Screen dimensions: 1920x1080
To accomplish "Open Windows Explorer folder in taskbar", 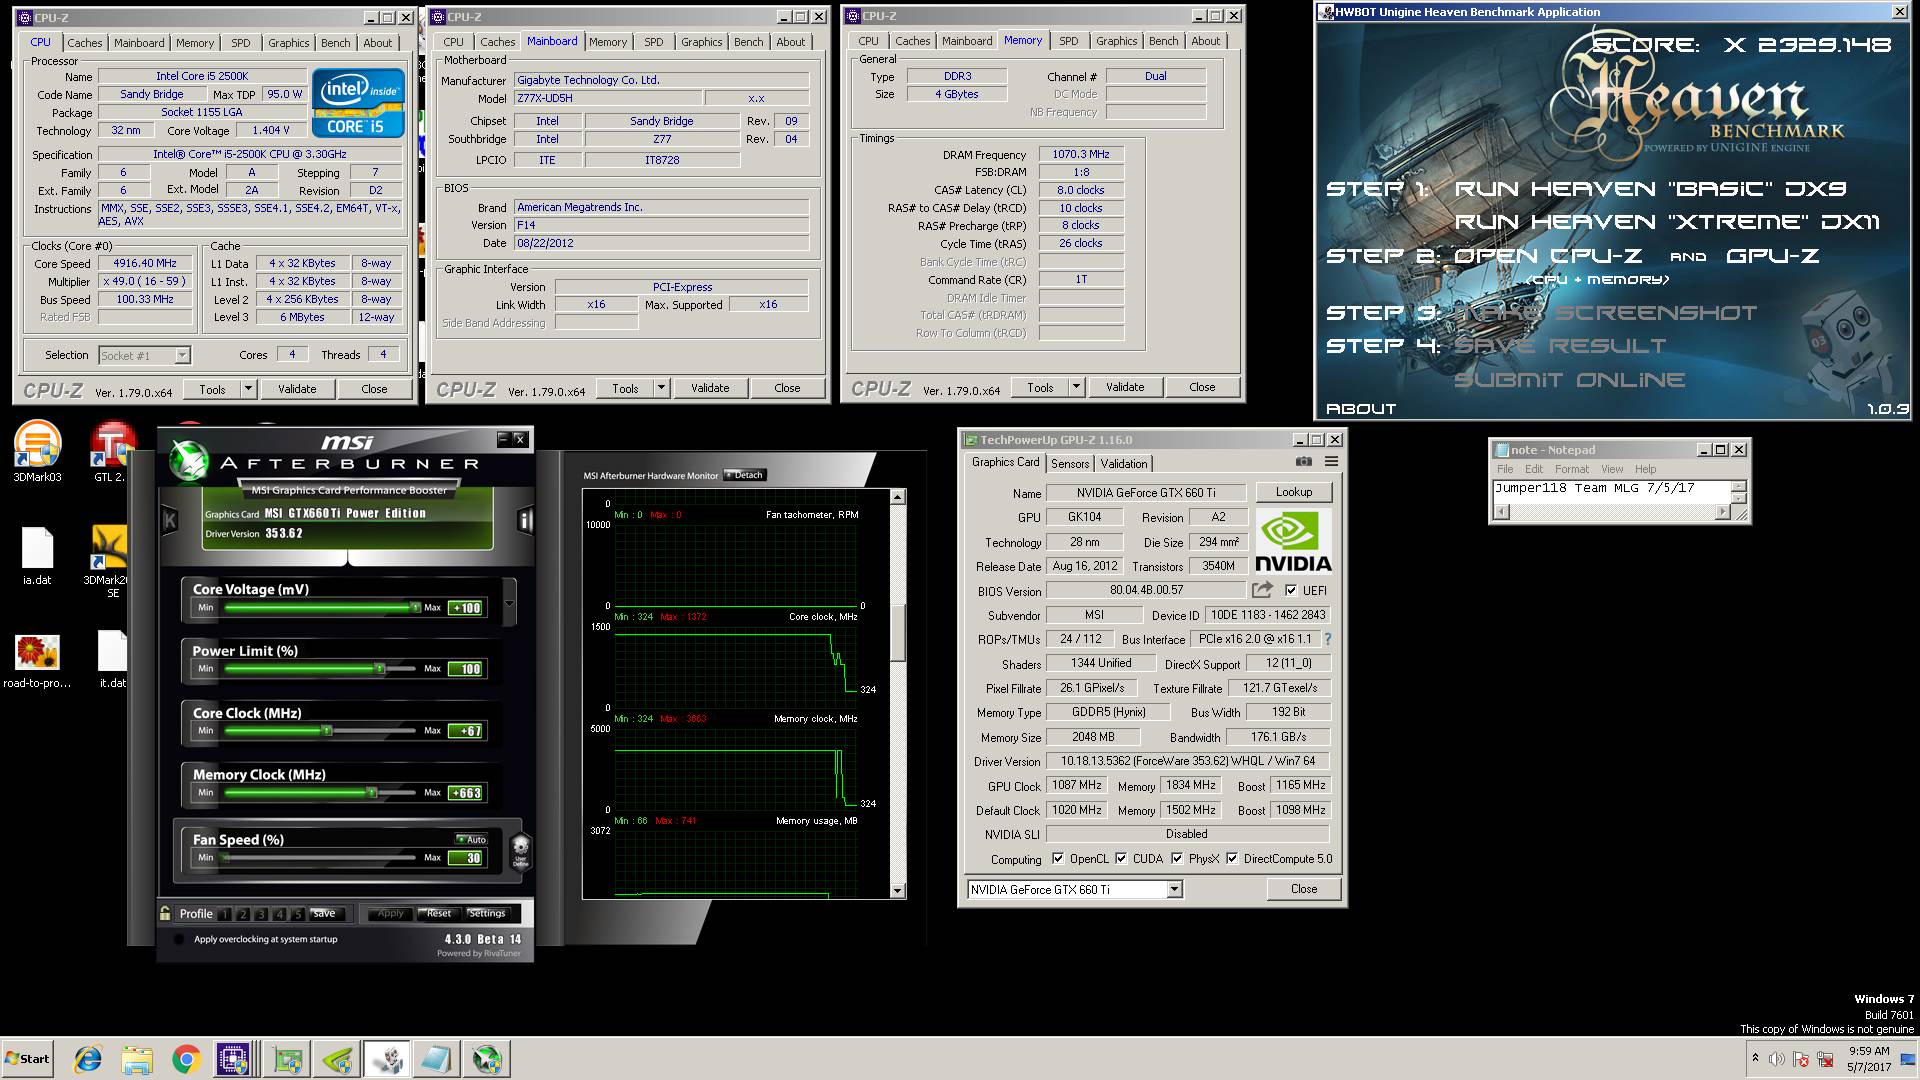I will (x=137, y=1059).
